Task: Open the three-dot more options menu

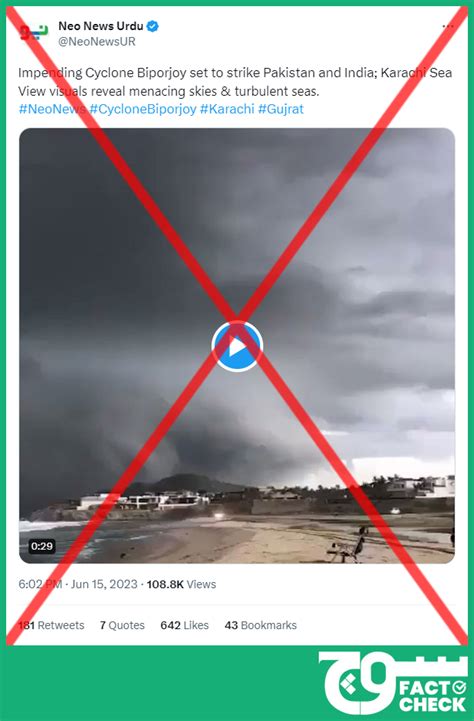Action: [x=448, y=26]
